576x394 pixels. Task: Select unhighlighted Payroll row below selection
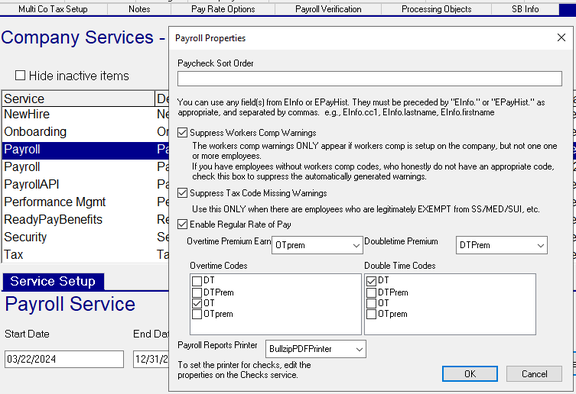pos(85,167)
